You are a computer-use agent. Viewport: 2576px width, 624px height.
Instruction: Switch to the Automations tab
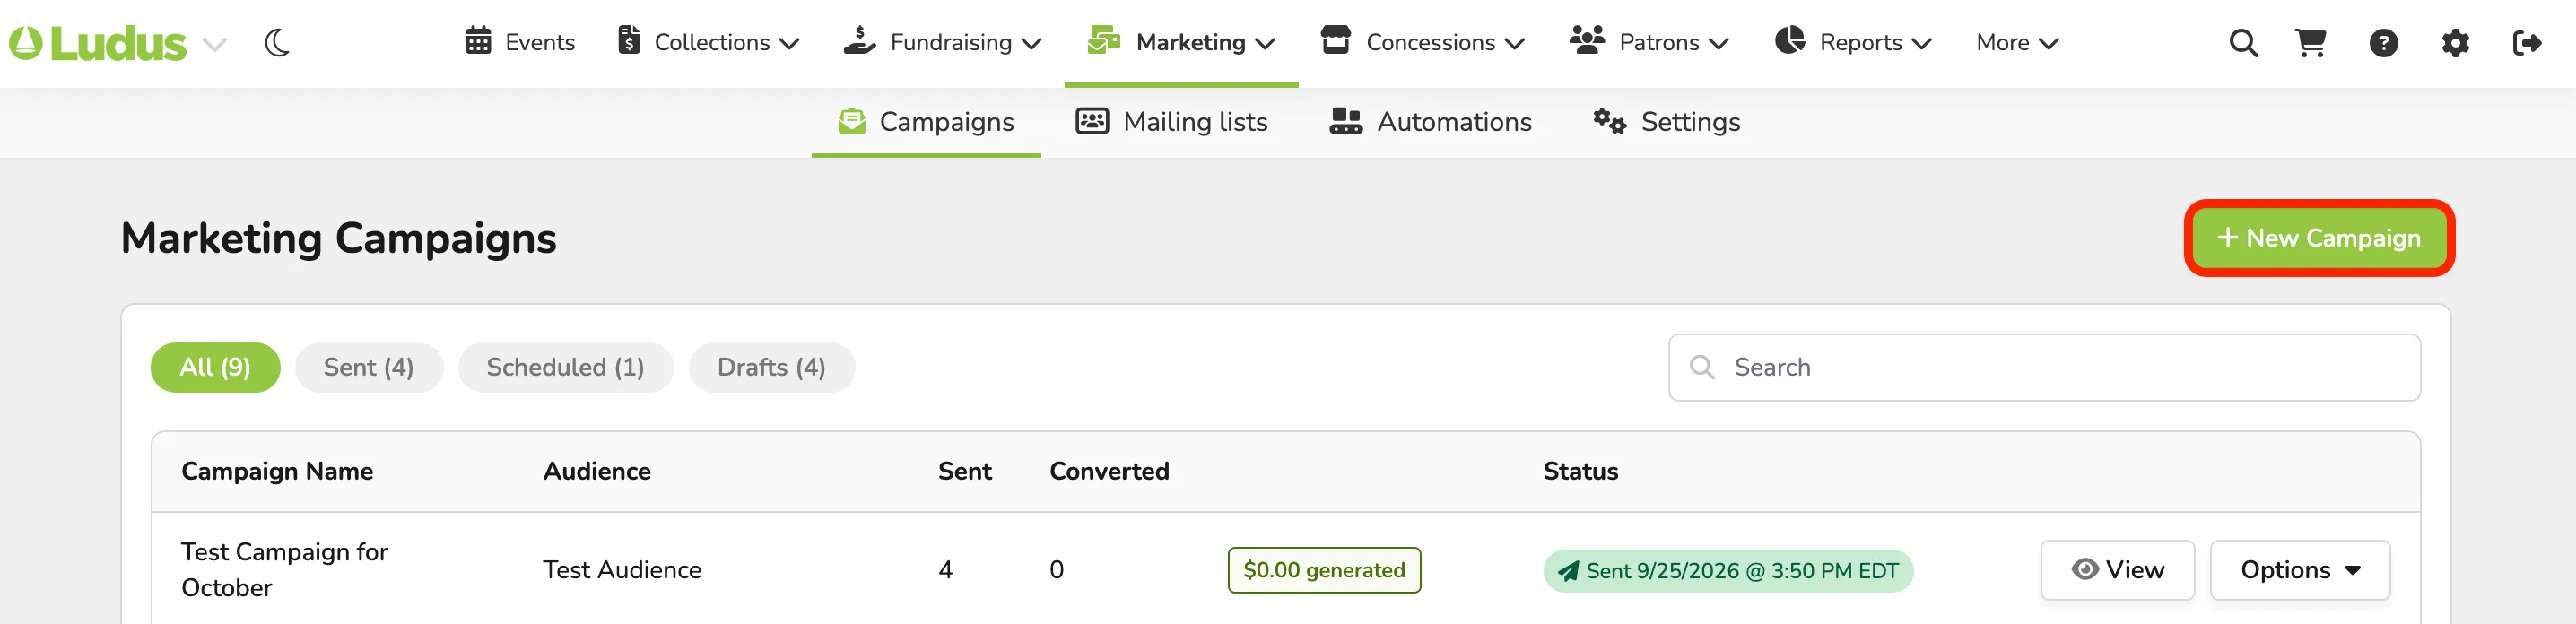1430,122
